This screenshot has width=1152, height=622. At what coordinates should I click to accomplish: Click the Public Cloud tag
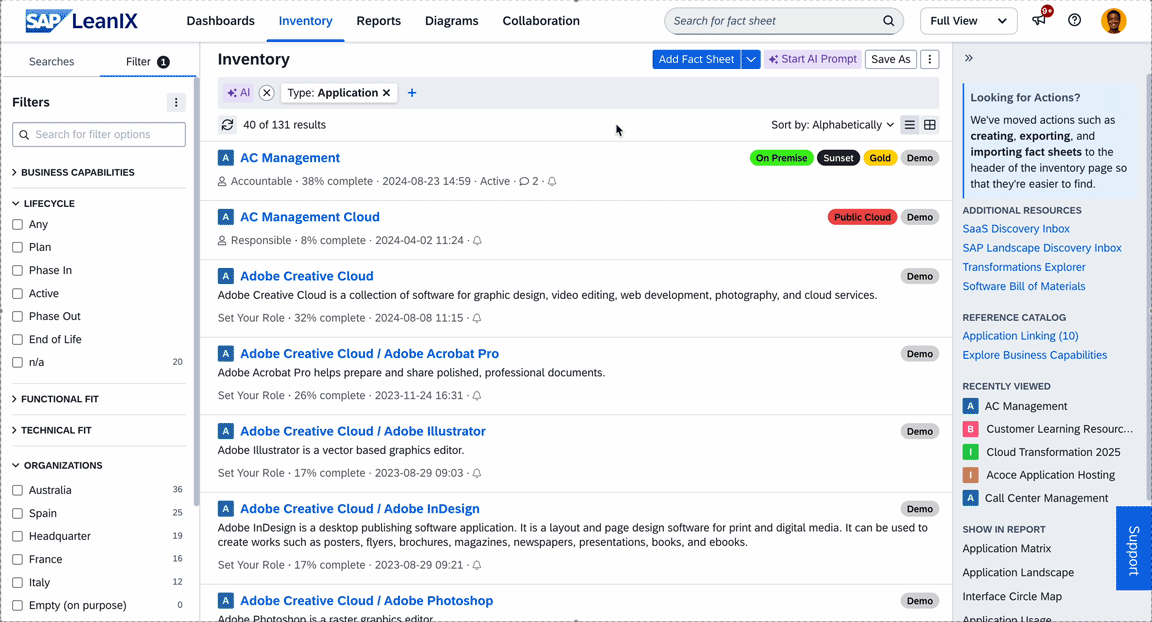862,217
